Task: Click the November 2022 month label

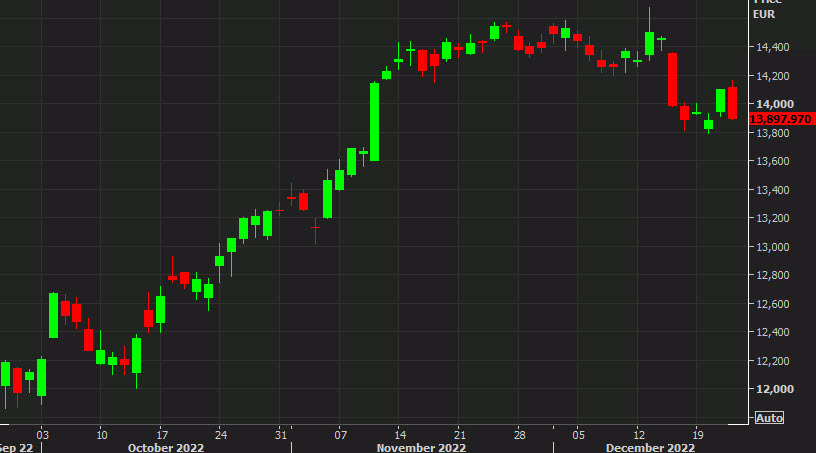Action: (421, 448)
